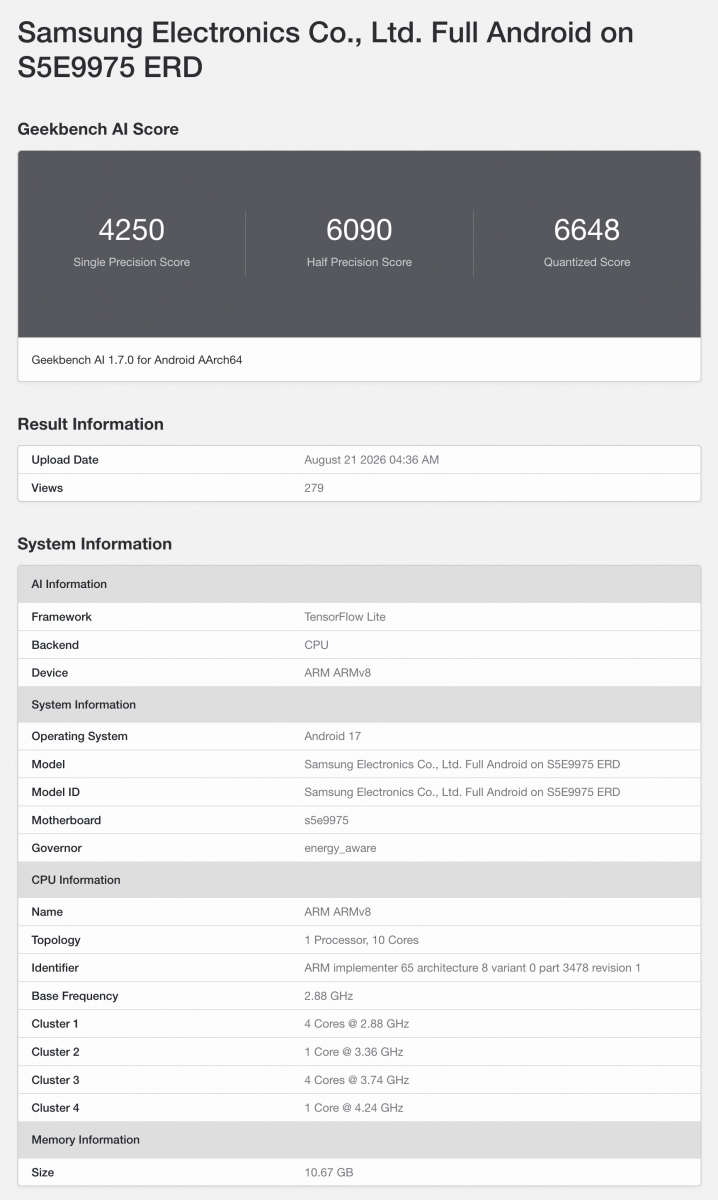
Task: Click the Cluster 1 value 4 Cores @ 2.88 GHz
Action: click(x=356, y=1024)
